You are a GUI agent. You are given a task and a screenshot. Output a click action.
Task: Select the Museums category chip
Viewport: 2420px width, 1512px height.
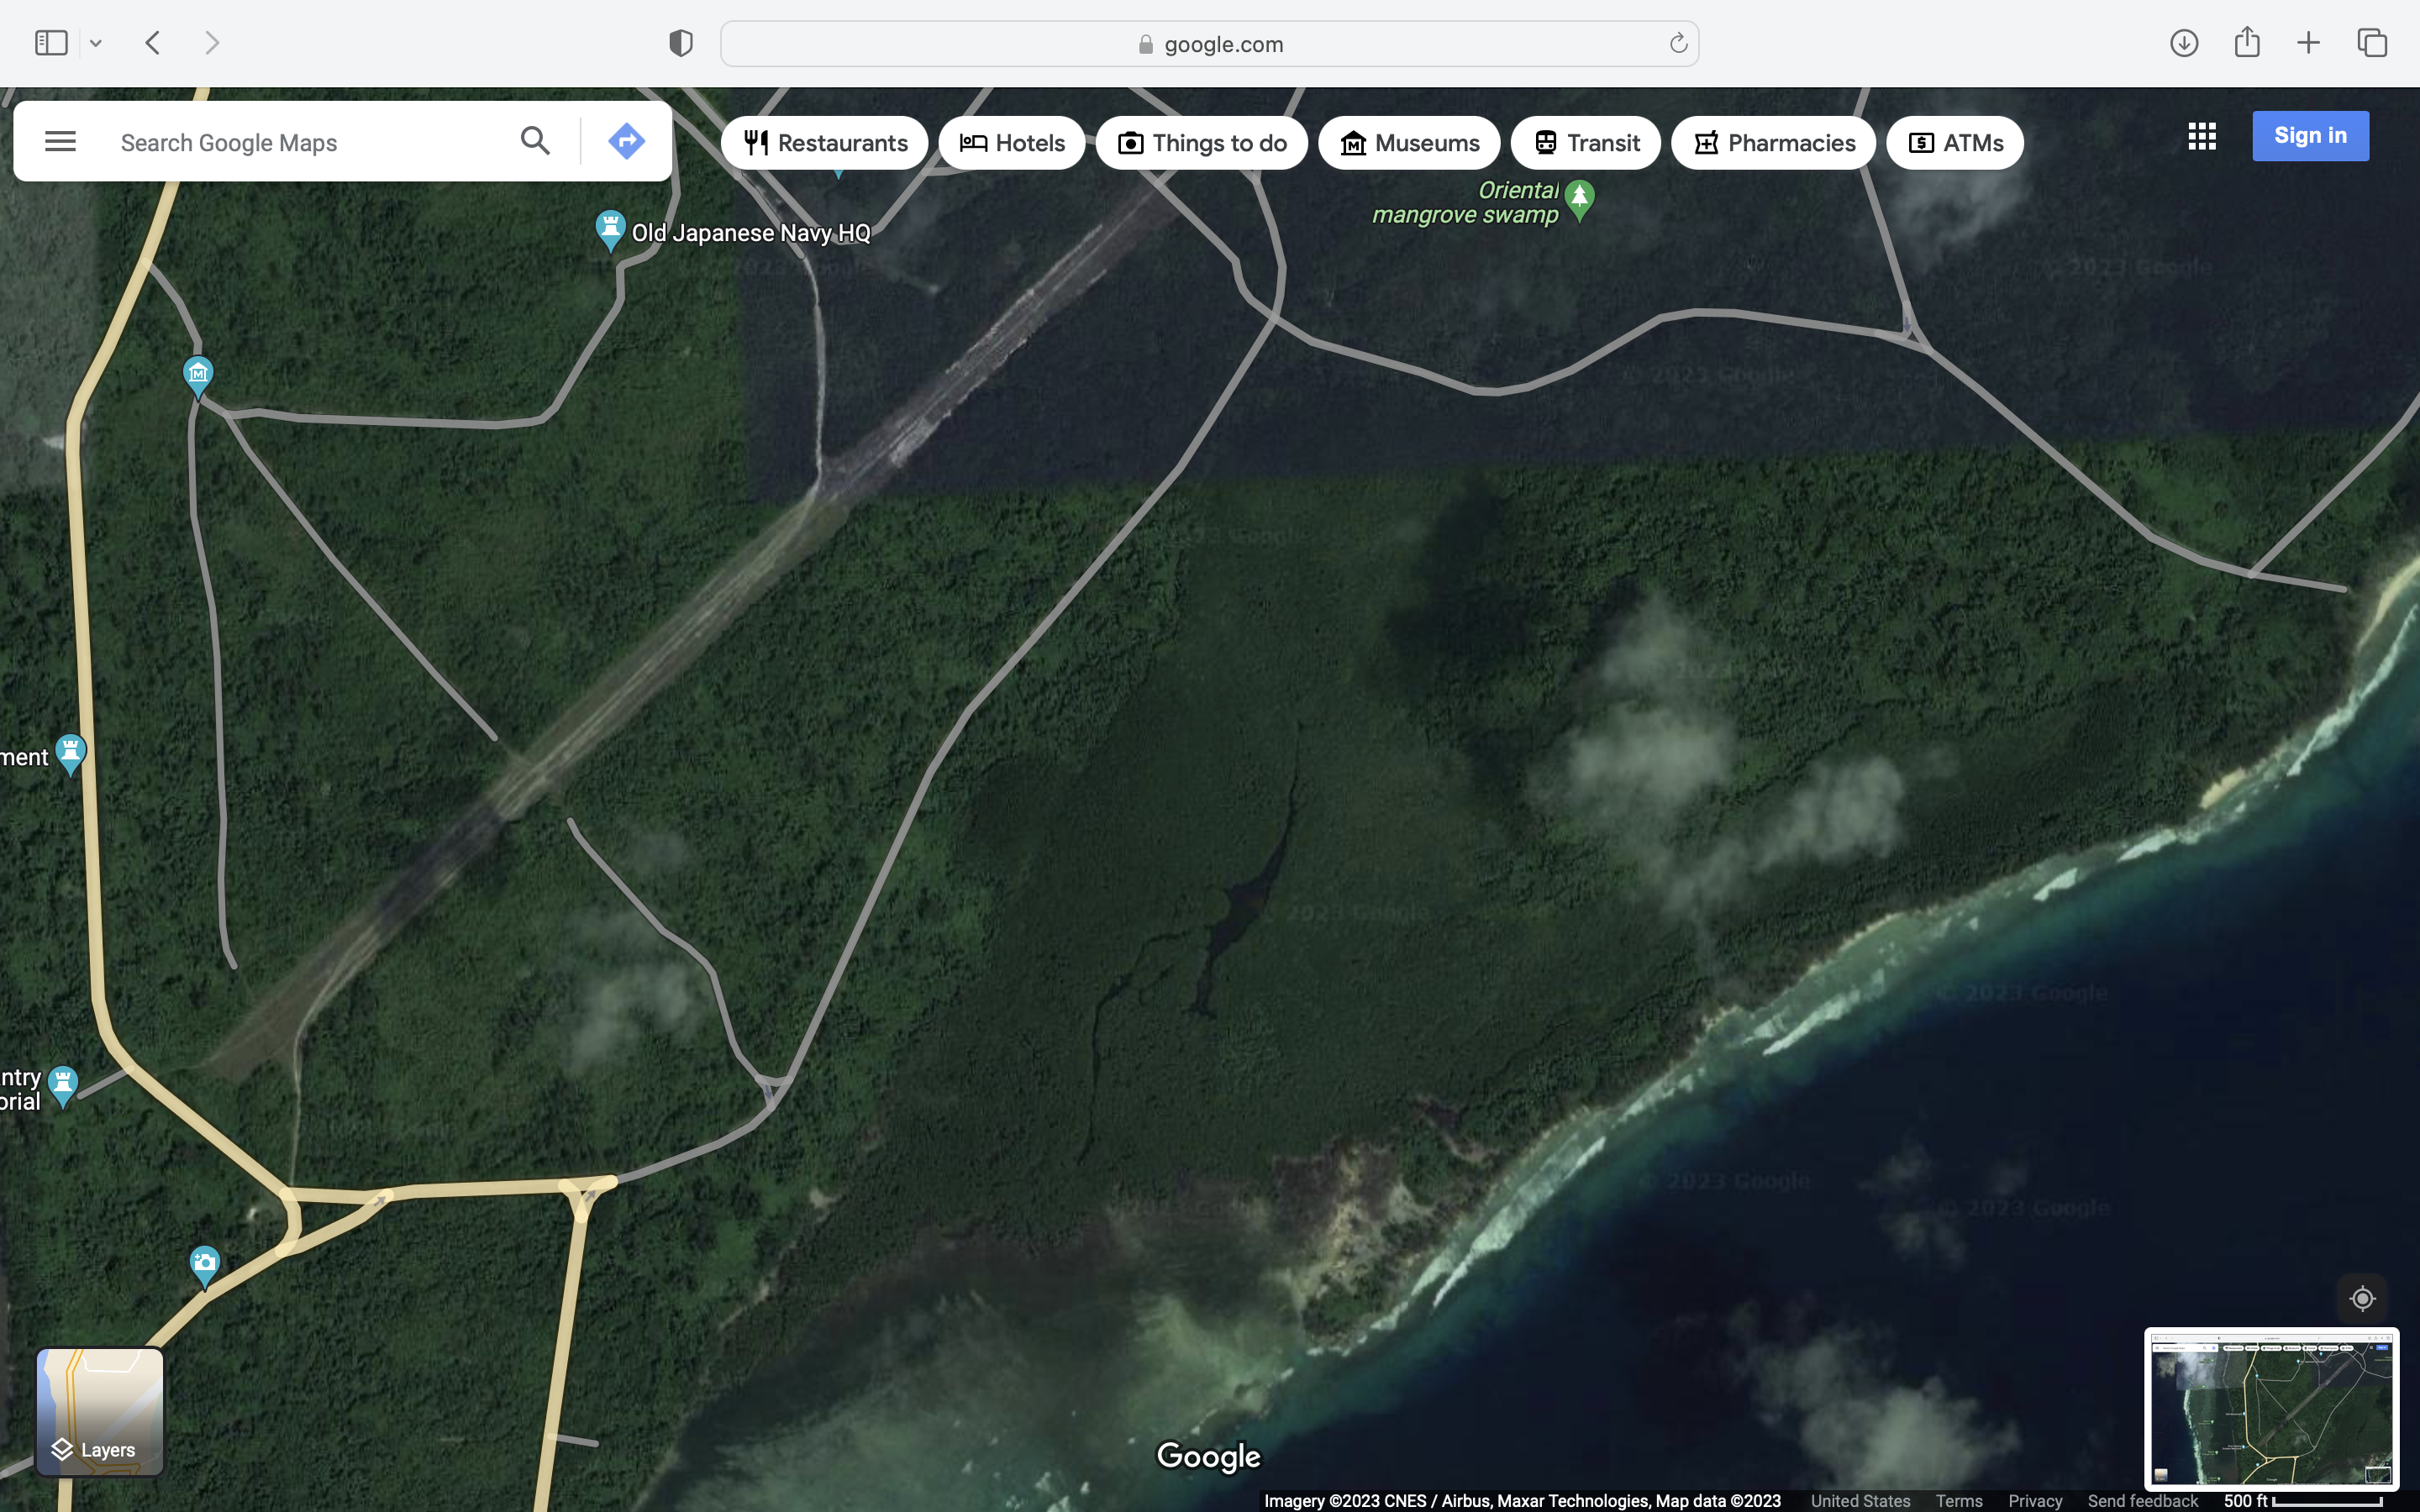(x=1408, y=143)
